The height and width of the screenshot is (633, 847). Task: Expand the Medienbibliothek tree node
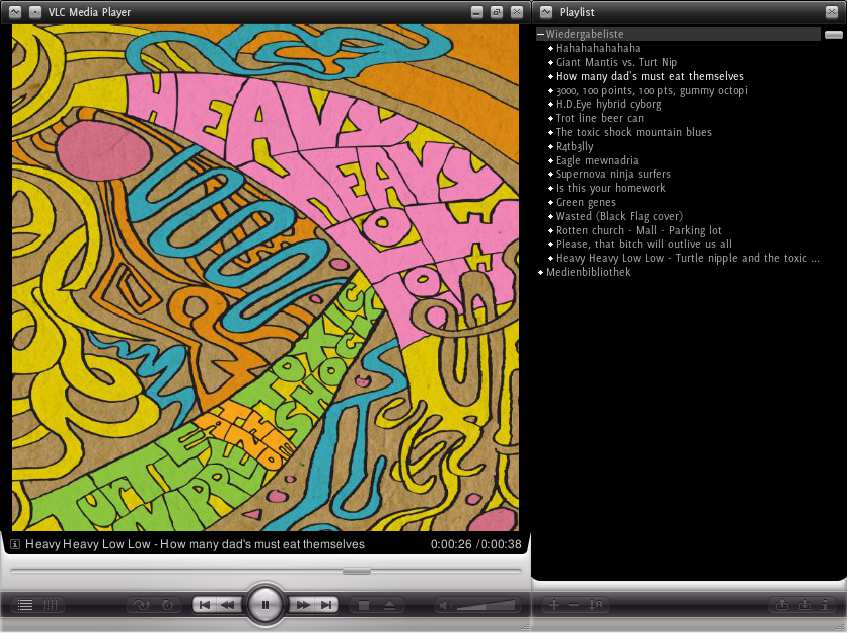tap(541, 272)
